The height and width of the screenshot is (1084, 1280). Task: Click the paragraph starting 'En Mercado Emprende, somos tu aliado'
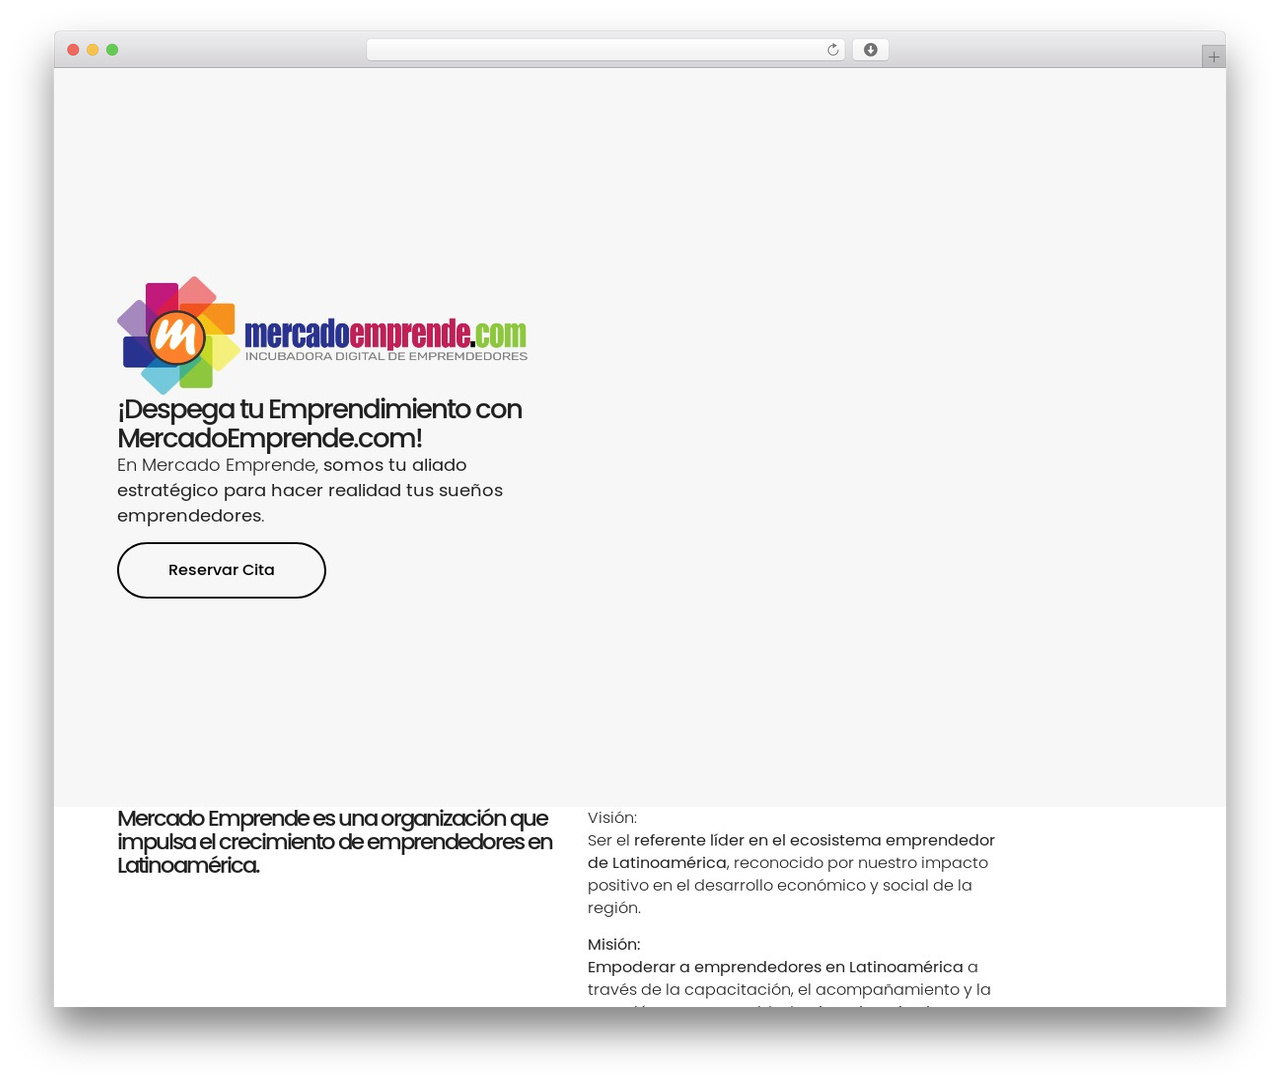[310, 490]
